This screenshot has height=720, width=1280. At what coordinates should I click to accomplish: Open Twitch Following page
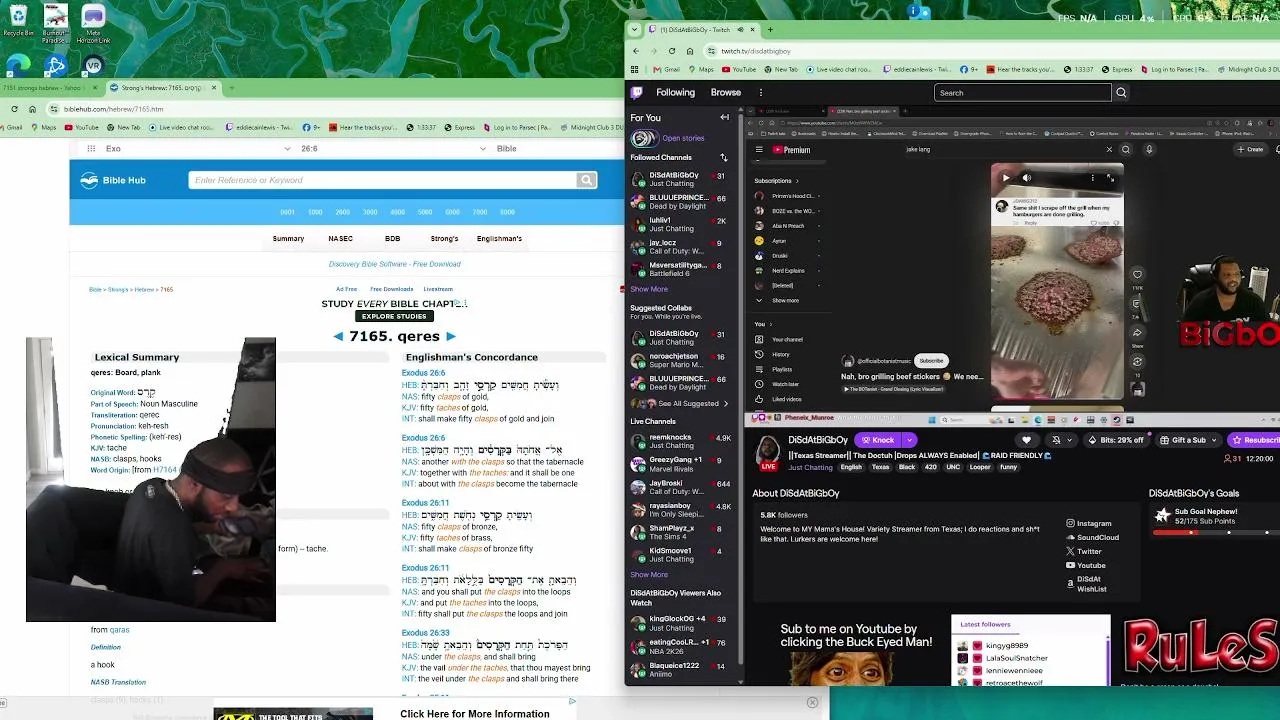675,93
